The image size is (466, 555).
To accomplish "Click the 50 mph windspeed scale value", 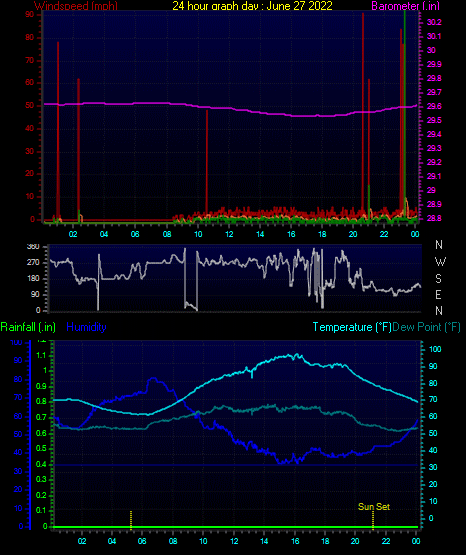I will [x=30, y=105].
